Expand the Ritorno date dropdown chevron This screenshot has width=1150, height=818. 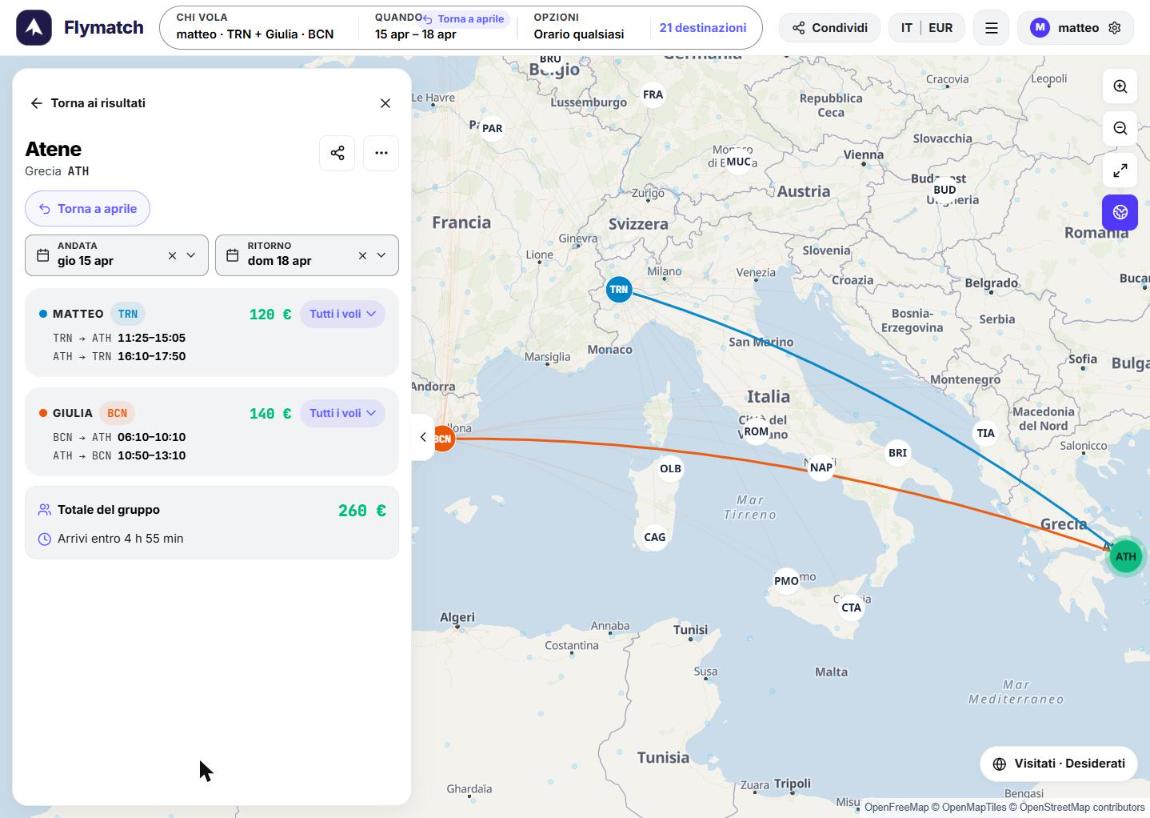[x=381, y=255]
